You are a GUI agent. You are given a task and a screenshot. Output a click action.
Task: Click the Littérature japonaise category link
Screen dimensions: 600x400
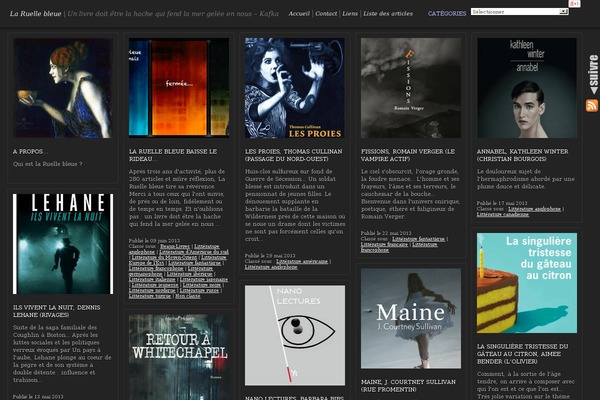pos(204,279)
